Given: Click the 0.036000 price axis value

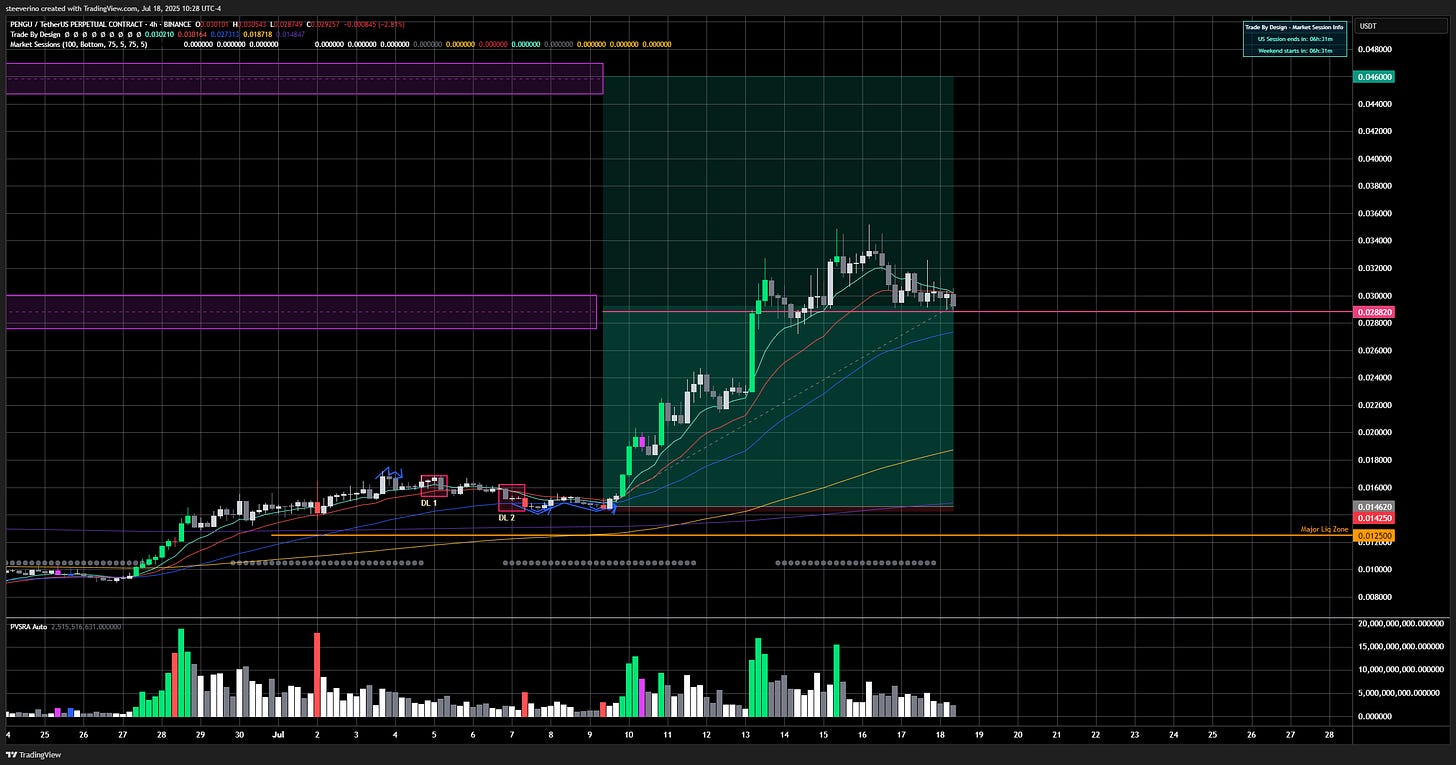Looking at the screenshot, I should coord(1375,213).
